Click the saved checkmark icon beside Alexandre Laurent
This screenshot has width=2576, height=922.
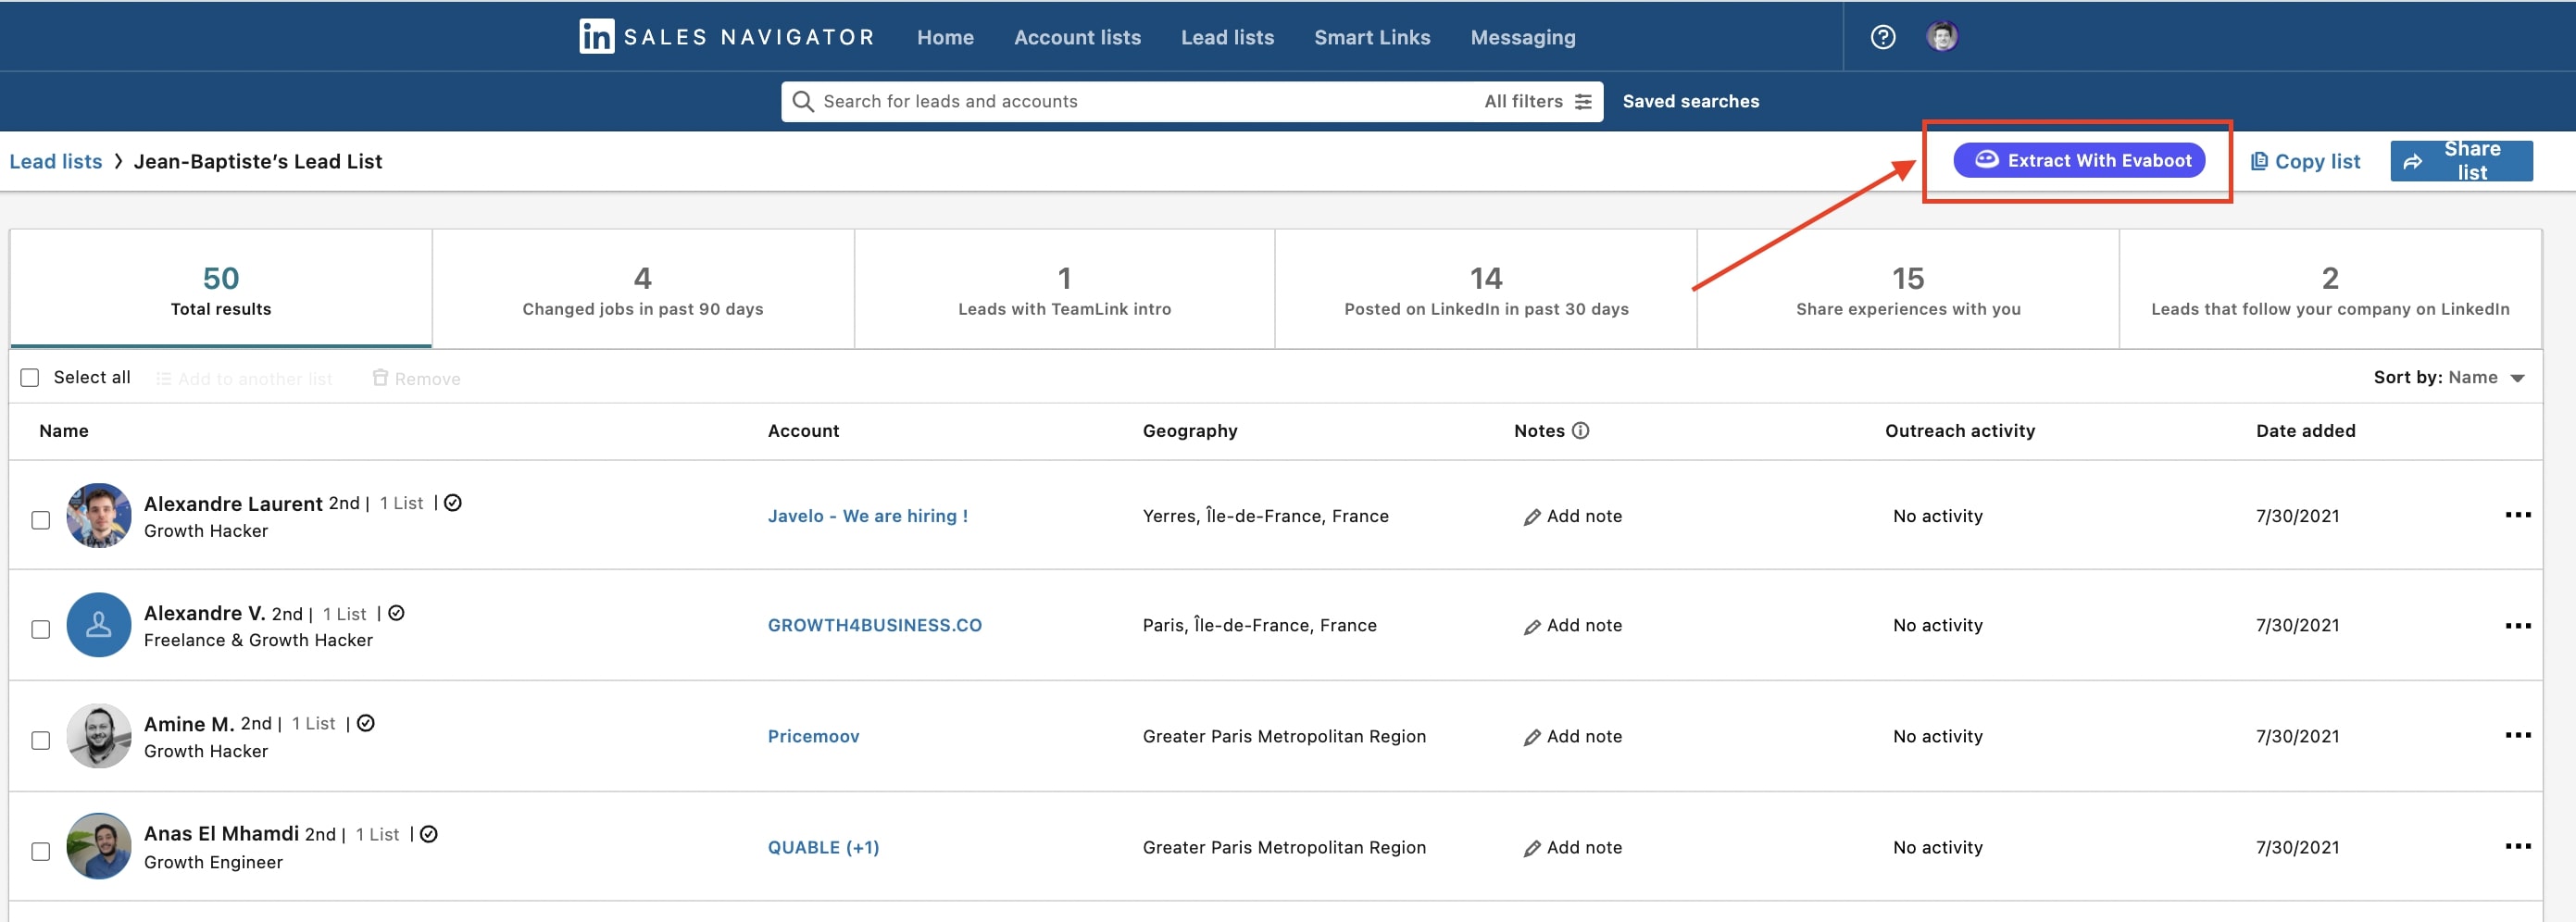[x=453, y=503]
